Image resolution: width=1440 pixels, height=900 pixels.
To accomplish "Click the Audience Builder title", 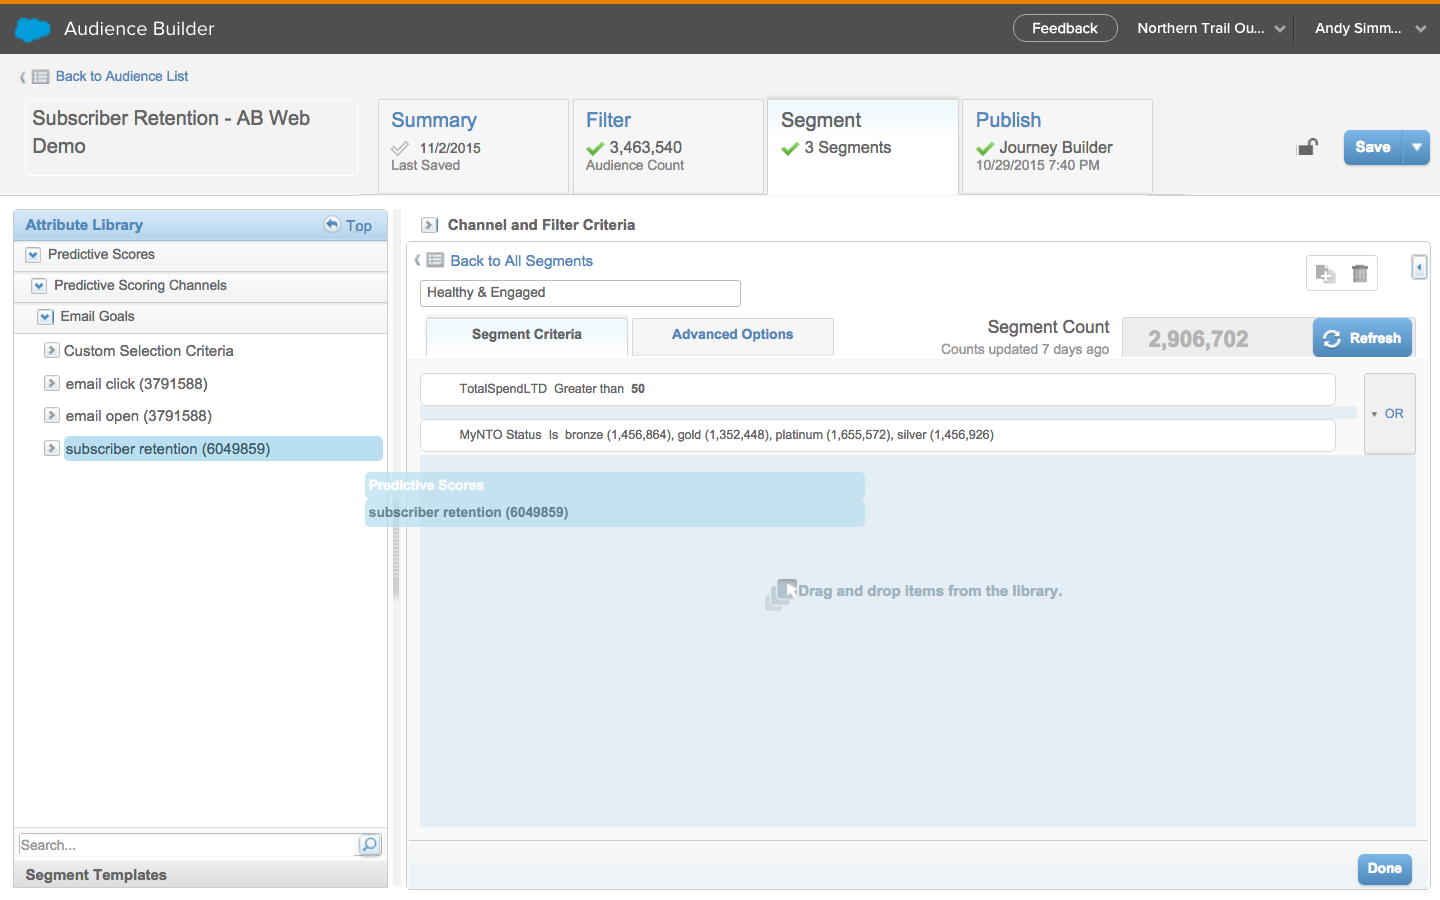I will [x=139, y=29].
